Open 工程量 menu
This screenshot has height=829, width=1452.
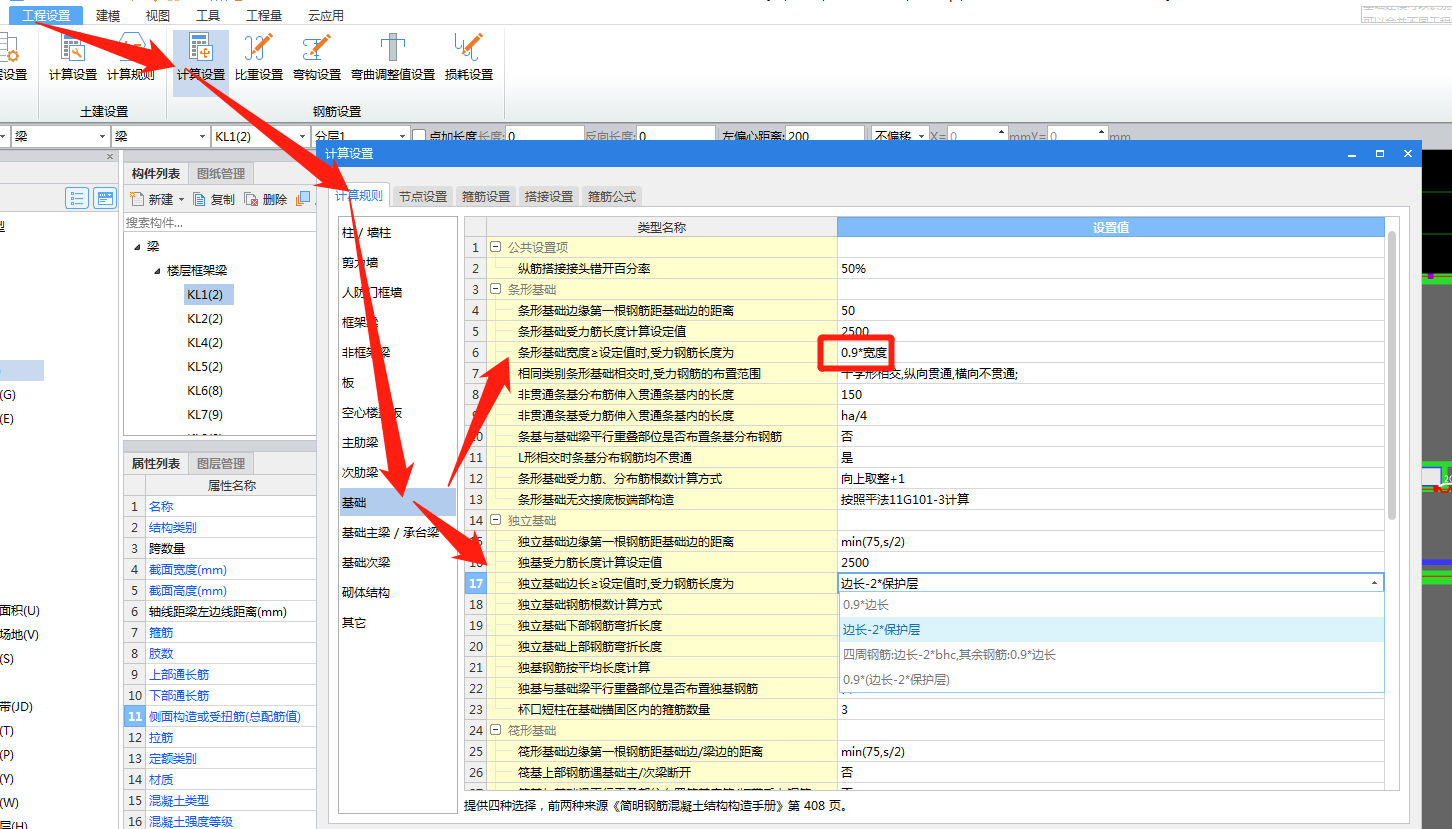click(x=264, y=15)
